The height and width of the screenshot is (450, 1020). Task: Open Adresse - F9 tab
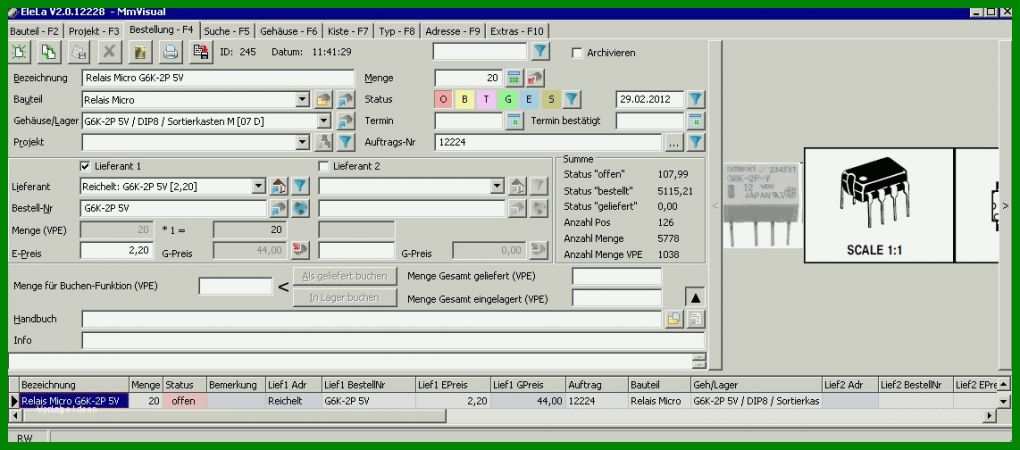click(453, 31)
